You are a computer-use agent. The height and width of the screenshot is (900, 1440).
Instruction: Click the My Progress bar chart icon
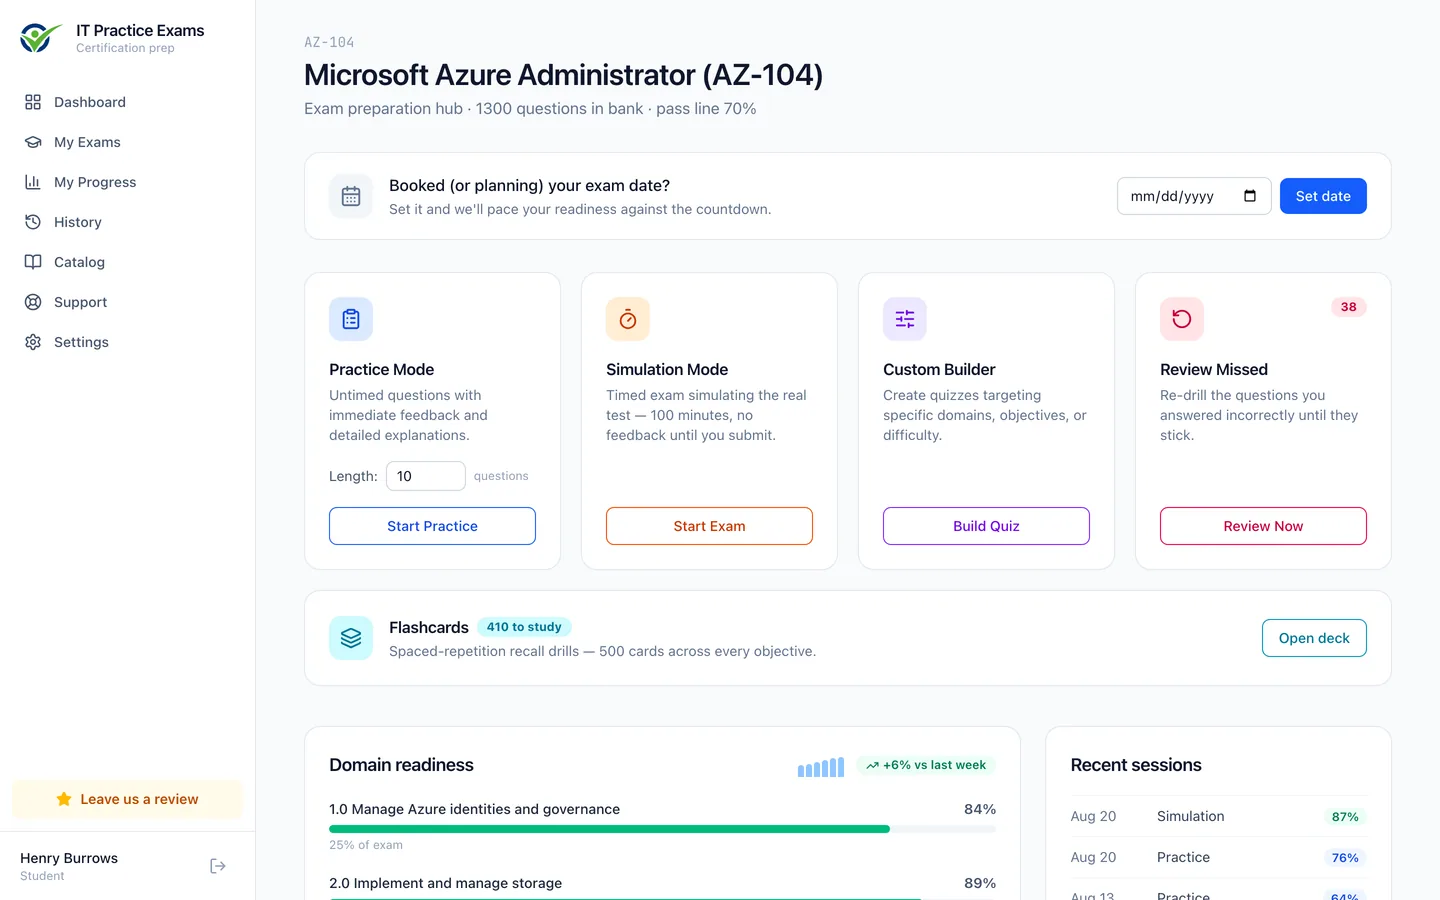click(x=33, y=182)
